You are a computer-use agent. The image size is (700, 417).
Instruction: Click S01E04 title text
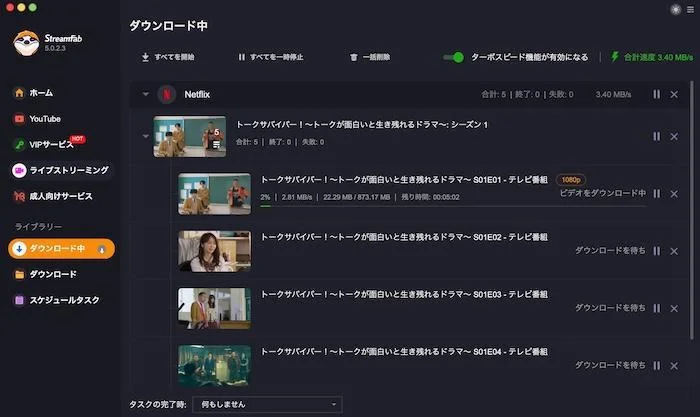click(x=404, y=351)
